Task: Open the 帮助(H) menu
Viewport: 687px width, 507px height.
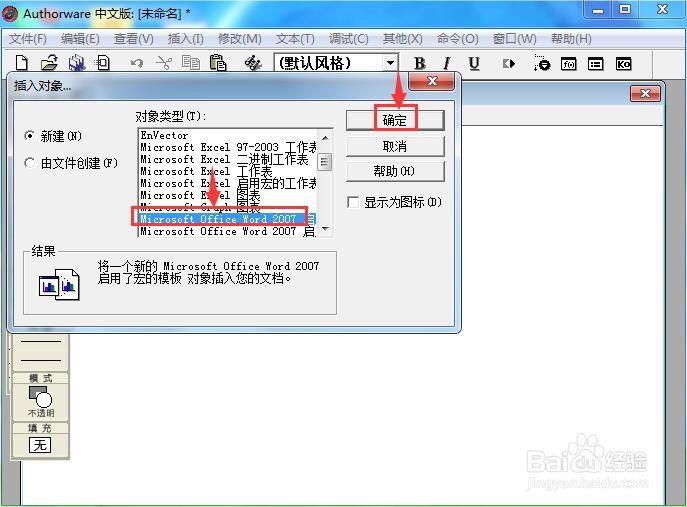Action: coord(571,39)
